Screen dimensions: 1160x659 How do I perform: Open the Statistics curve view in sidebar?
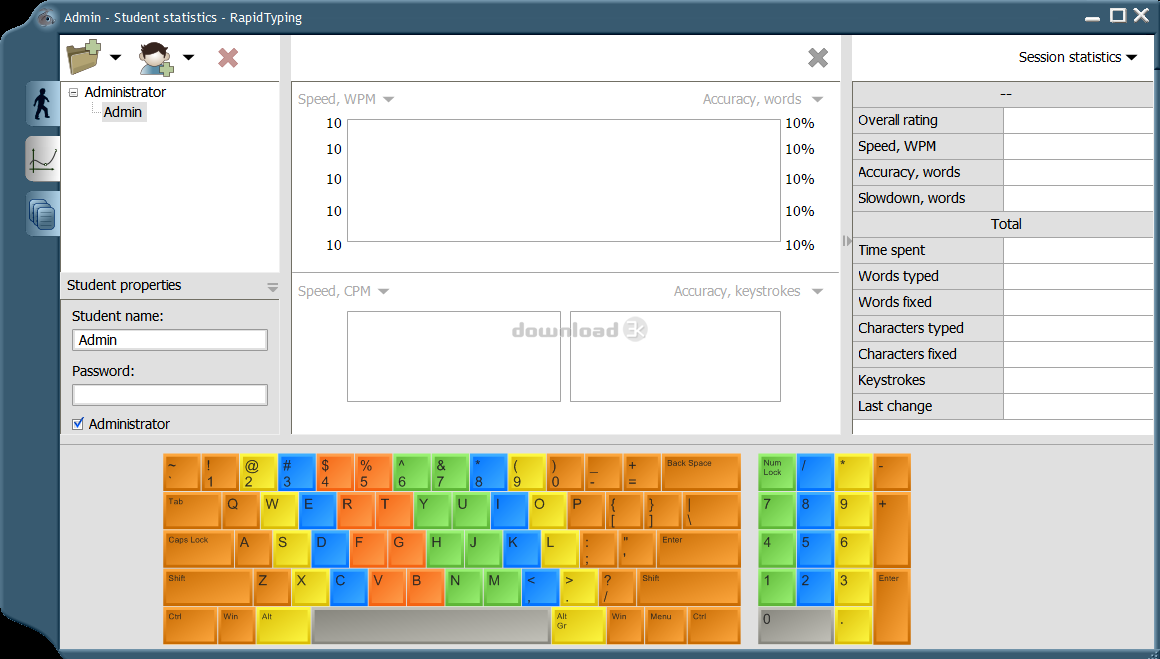(x=42, y=158)
